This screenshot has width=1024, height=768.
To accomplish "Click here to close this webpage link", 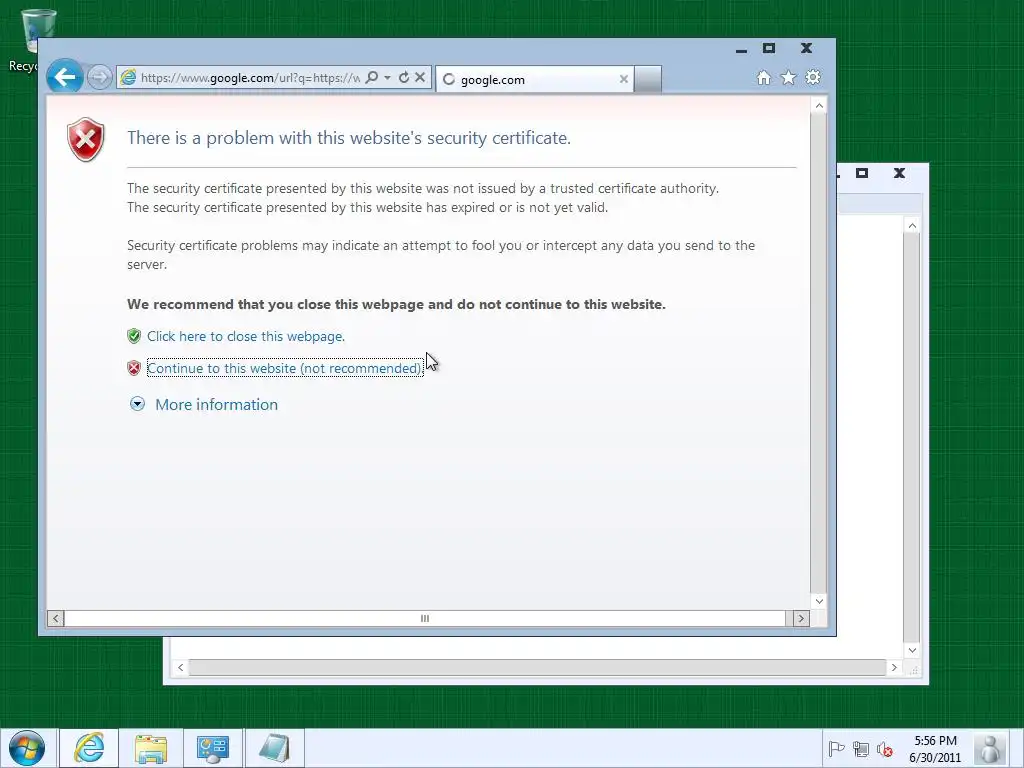I will 246,336.
